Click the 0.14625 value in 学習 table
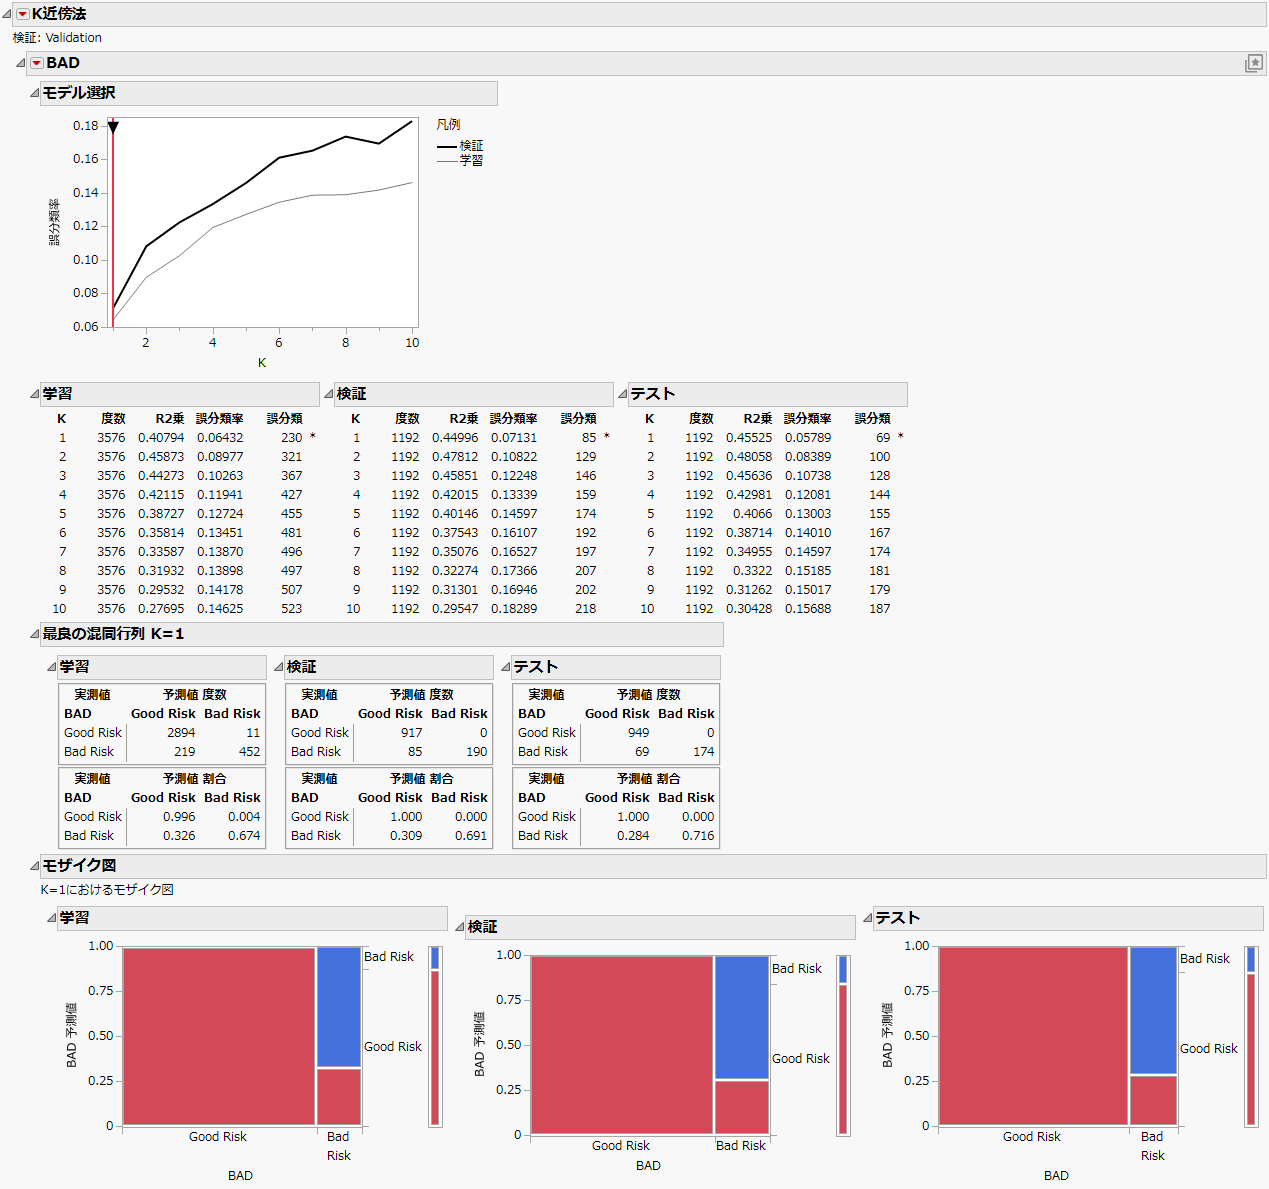The image size is (1269, 1189). (220, 609)
